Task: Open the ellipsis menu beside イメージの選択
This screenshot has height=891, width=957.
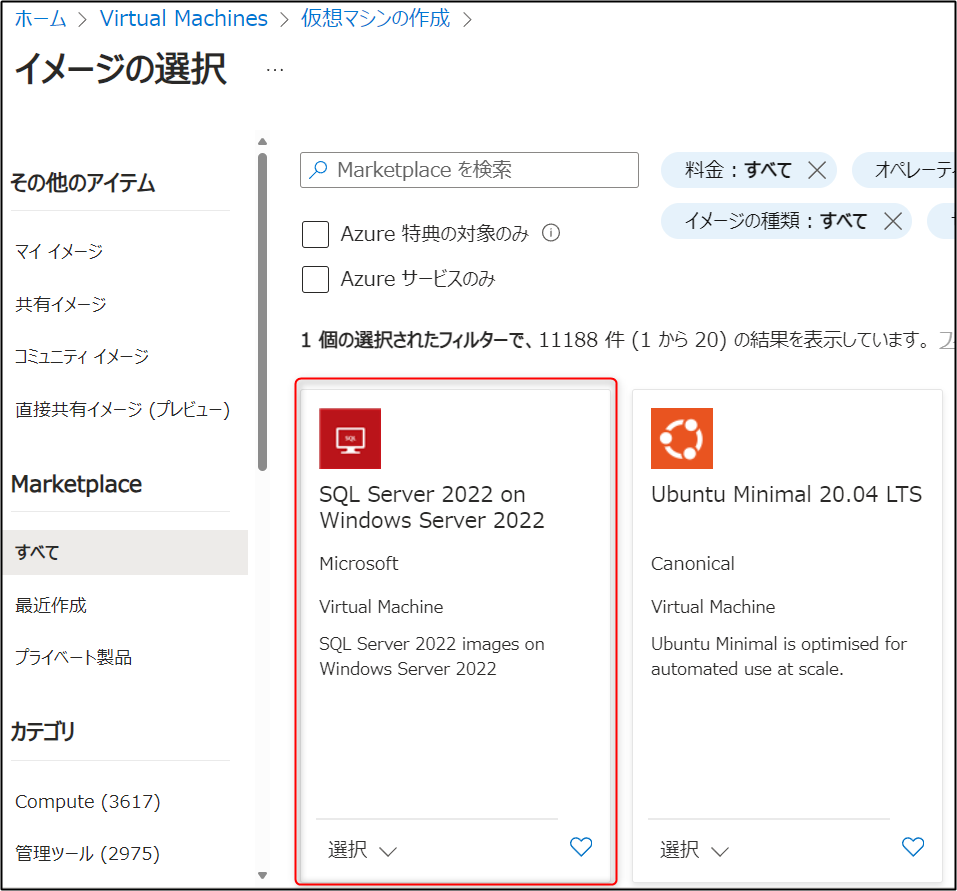Action: click(x=275, y=70)
